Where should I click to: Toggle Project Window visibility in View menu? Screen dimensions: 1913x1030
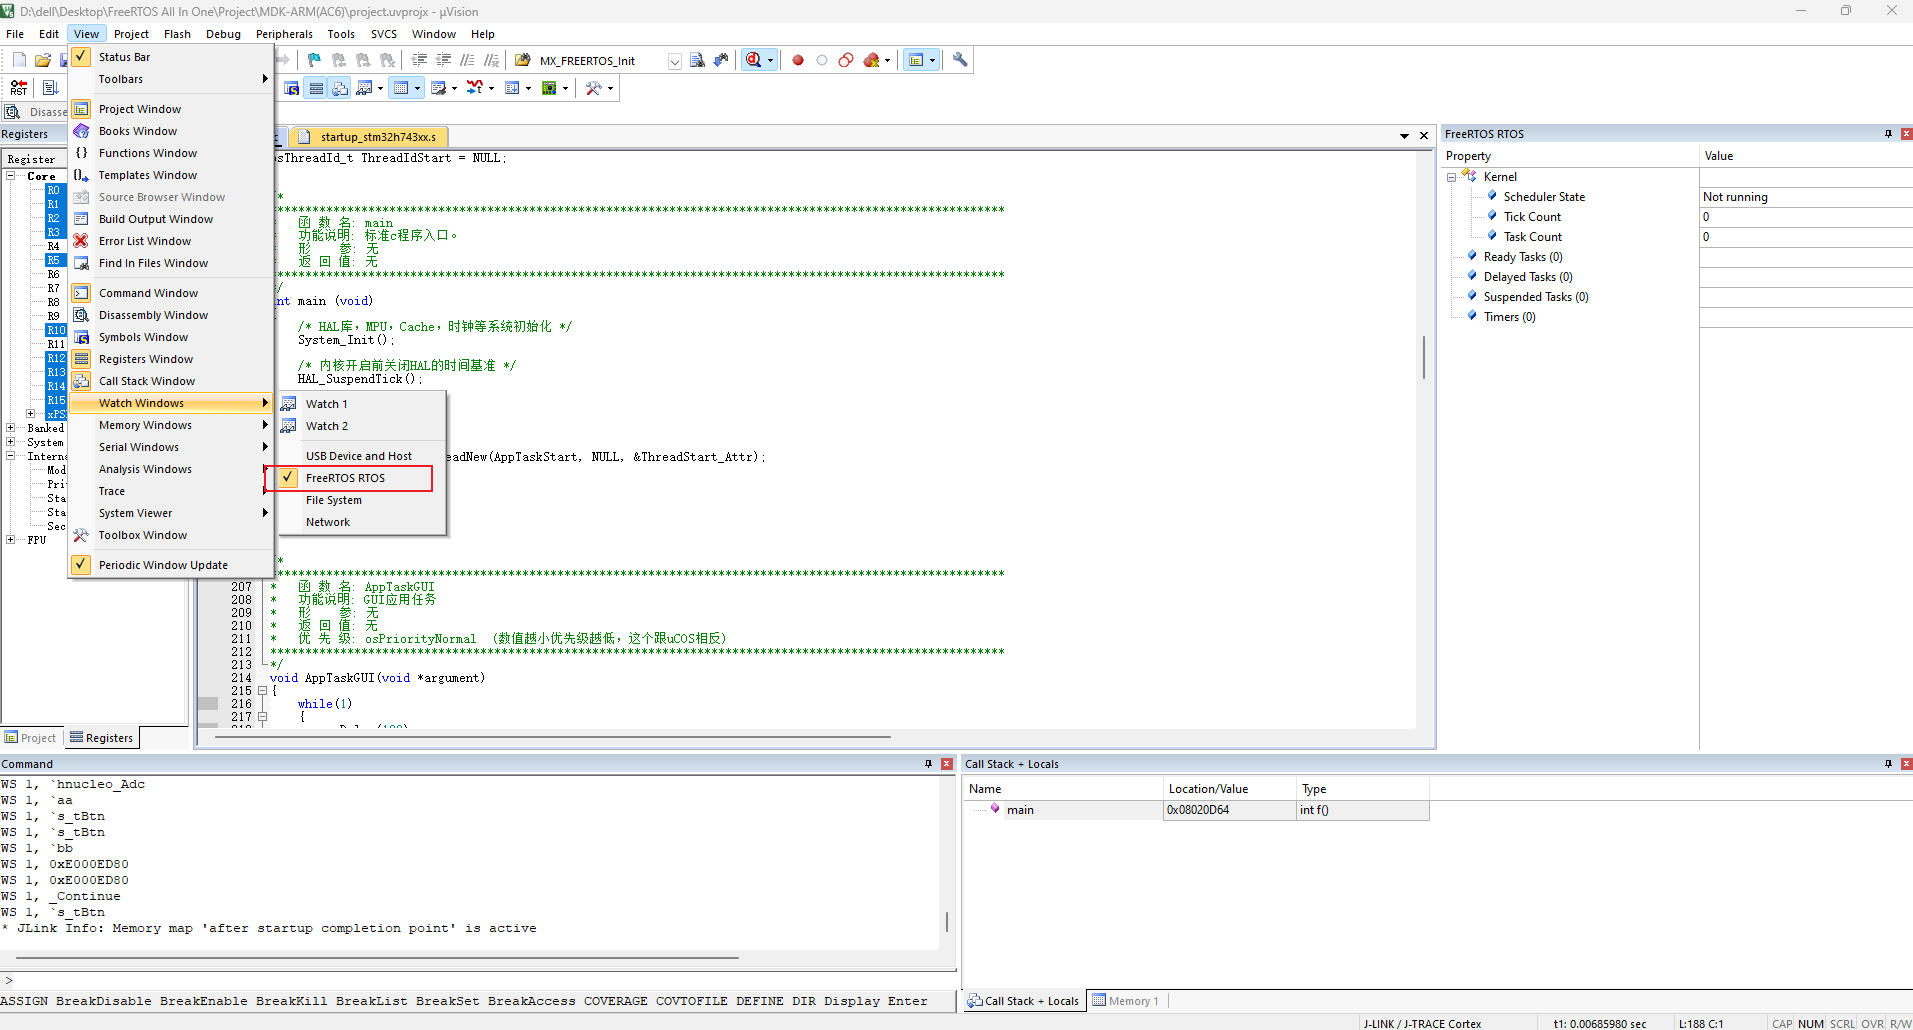tap(171, 109)
